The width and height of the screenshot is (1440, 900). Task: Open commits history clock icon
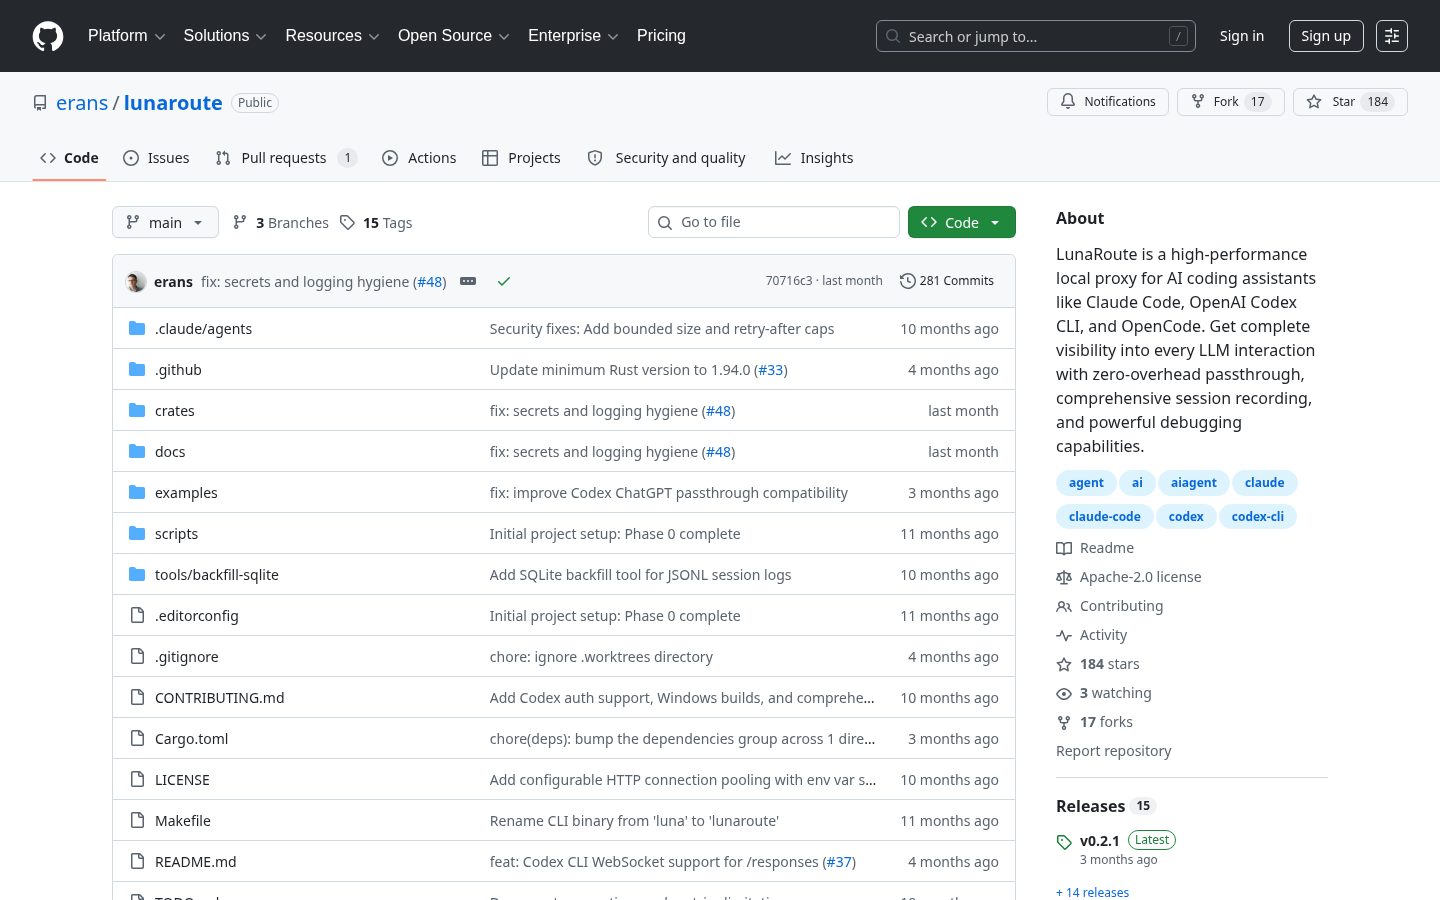pos(907,281)
